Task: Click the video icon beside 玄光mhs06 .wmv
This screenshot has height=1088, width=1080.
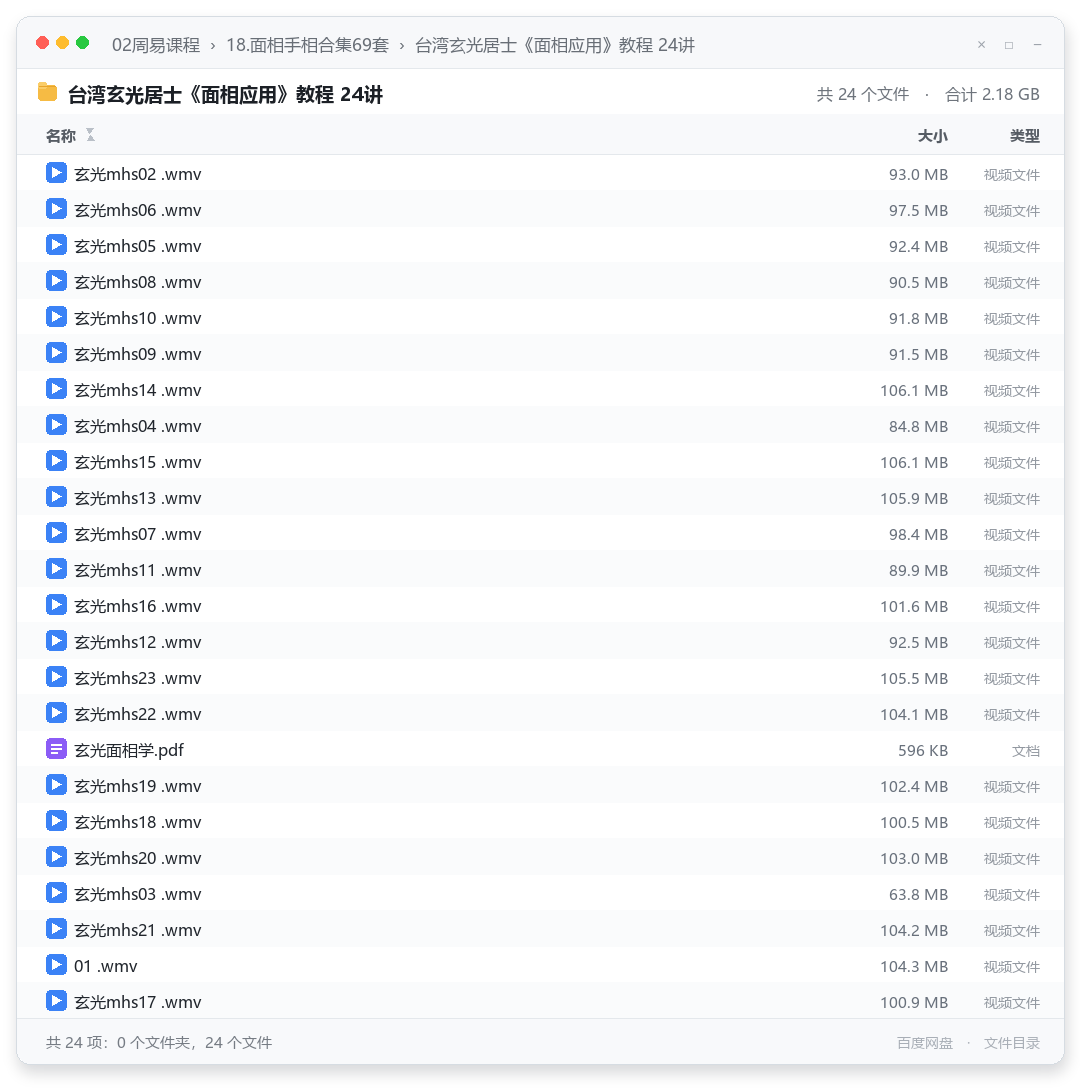Action: tap(56, 209)
